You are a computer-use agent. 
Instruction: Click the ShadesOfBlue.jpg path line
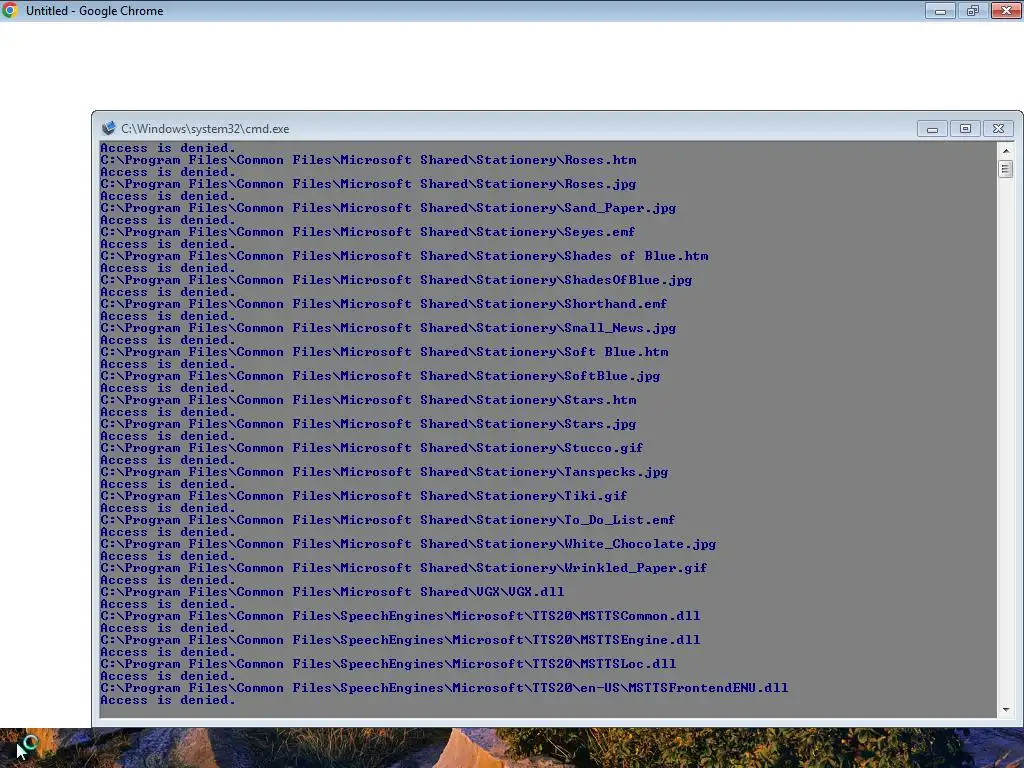point(396,280)
